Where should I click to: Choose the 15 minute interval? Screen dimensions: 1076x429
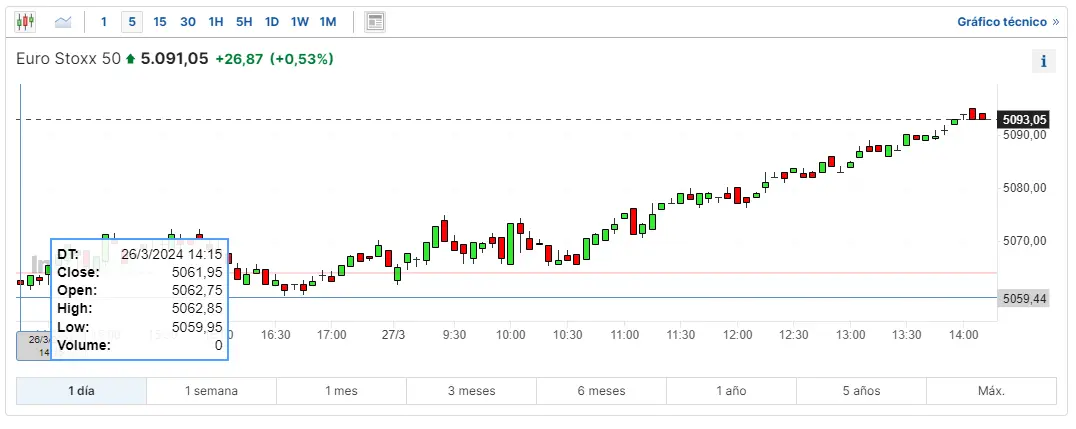[160, 22]
